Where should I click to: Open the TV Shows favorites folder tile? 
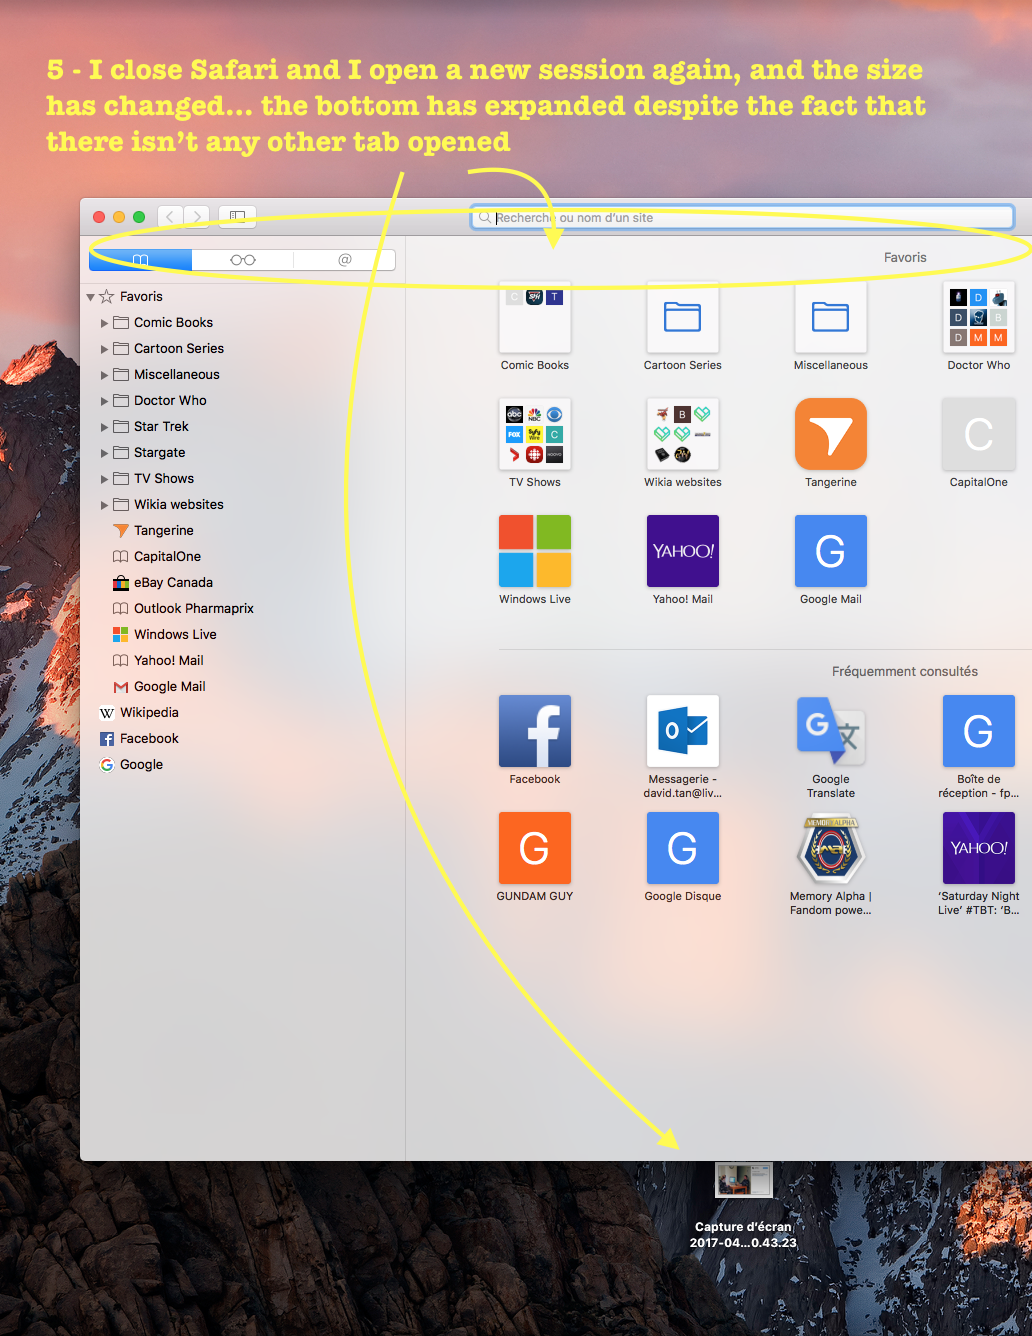[535, 434]
